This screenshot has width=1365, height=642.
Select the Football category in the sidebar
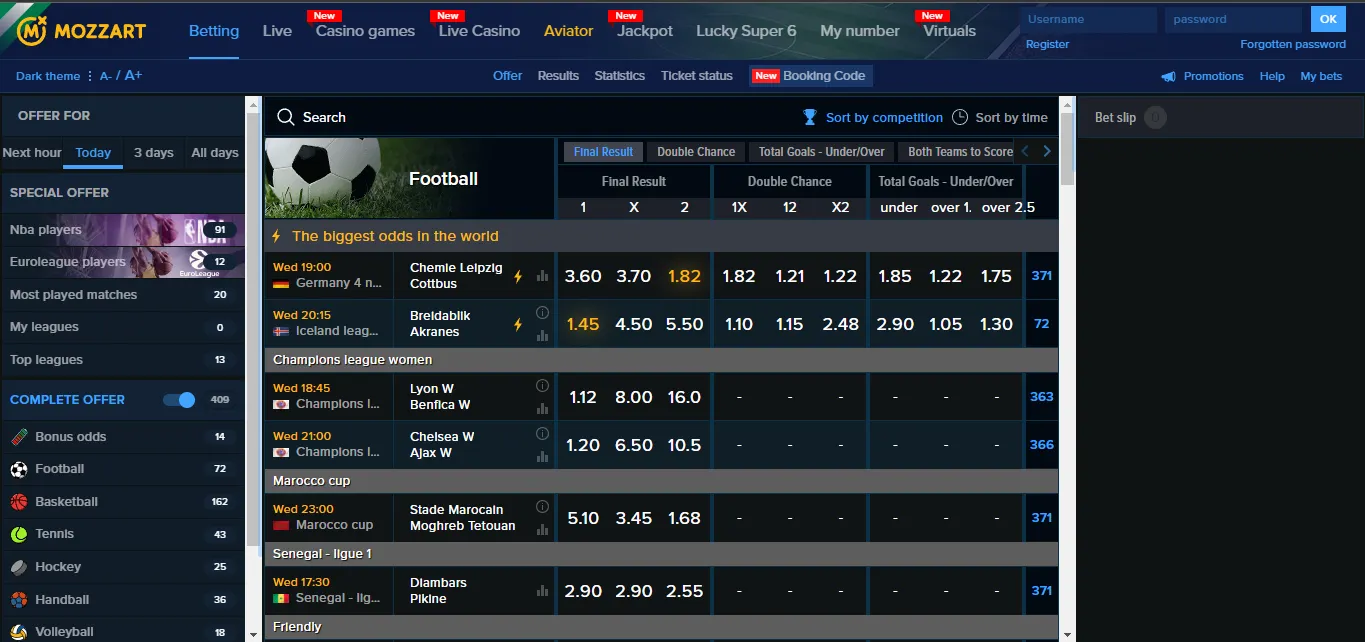pos(60,468)
